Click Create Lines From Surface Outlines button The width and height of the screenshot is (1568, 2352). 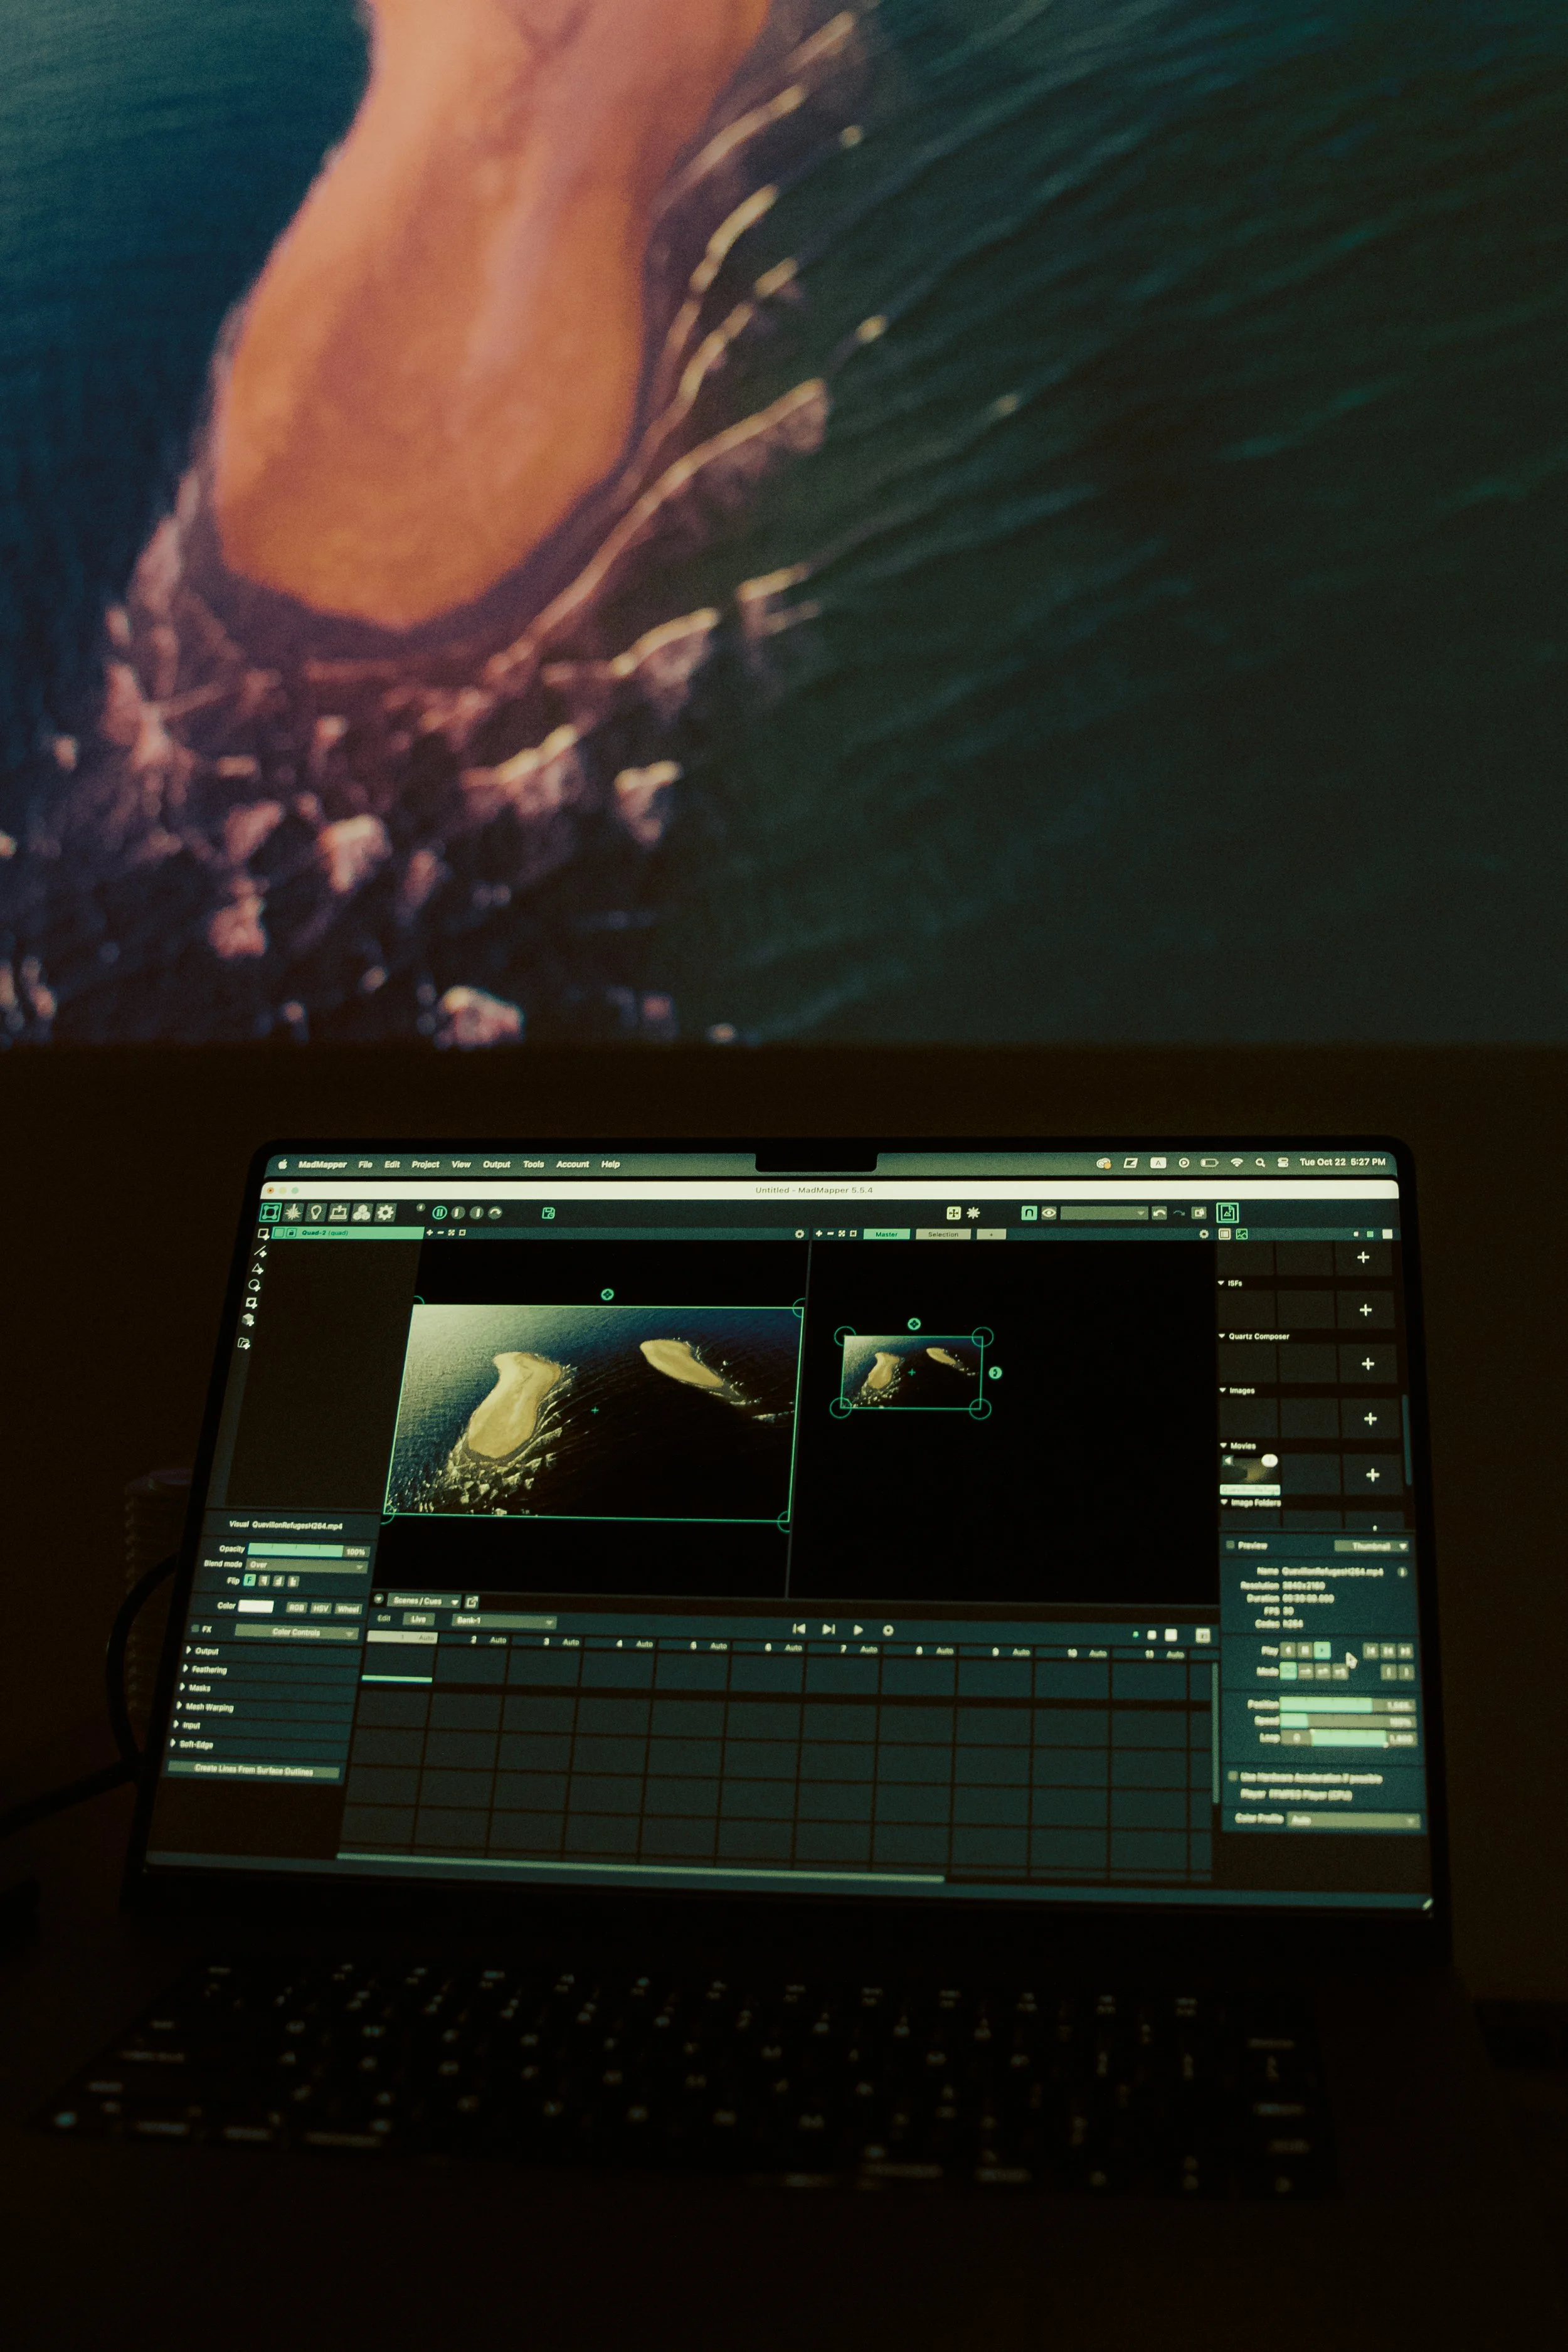pyautogui.click(x=253, y=1770)
